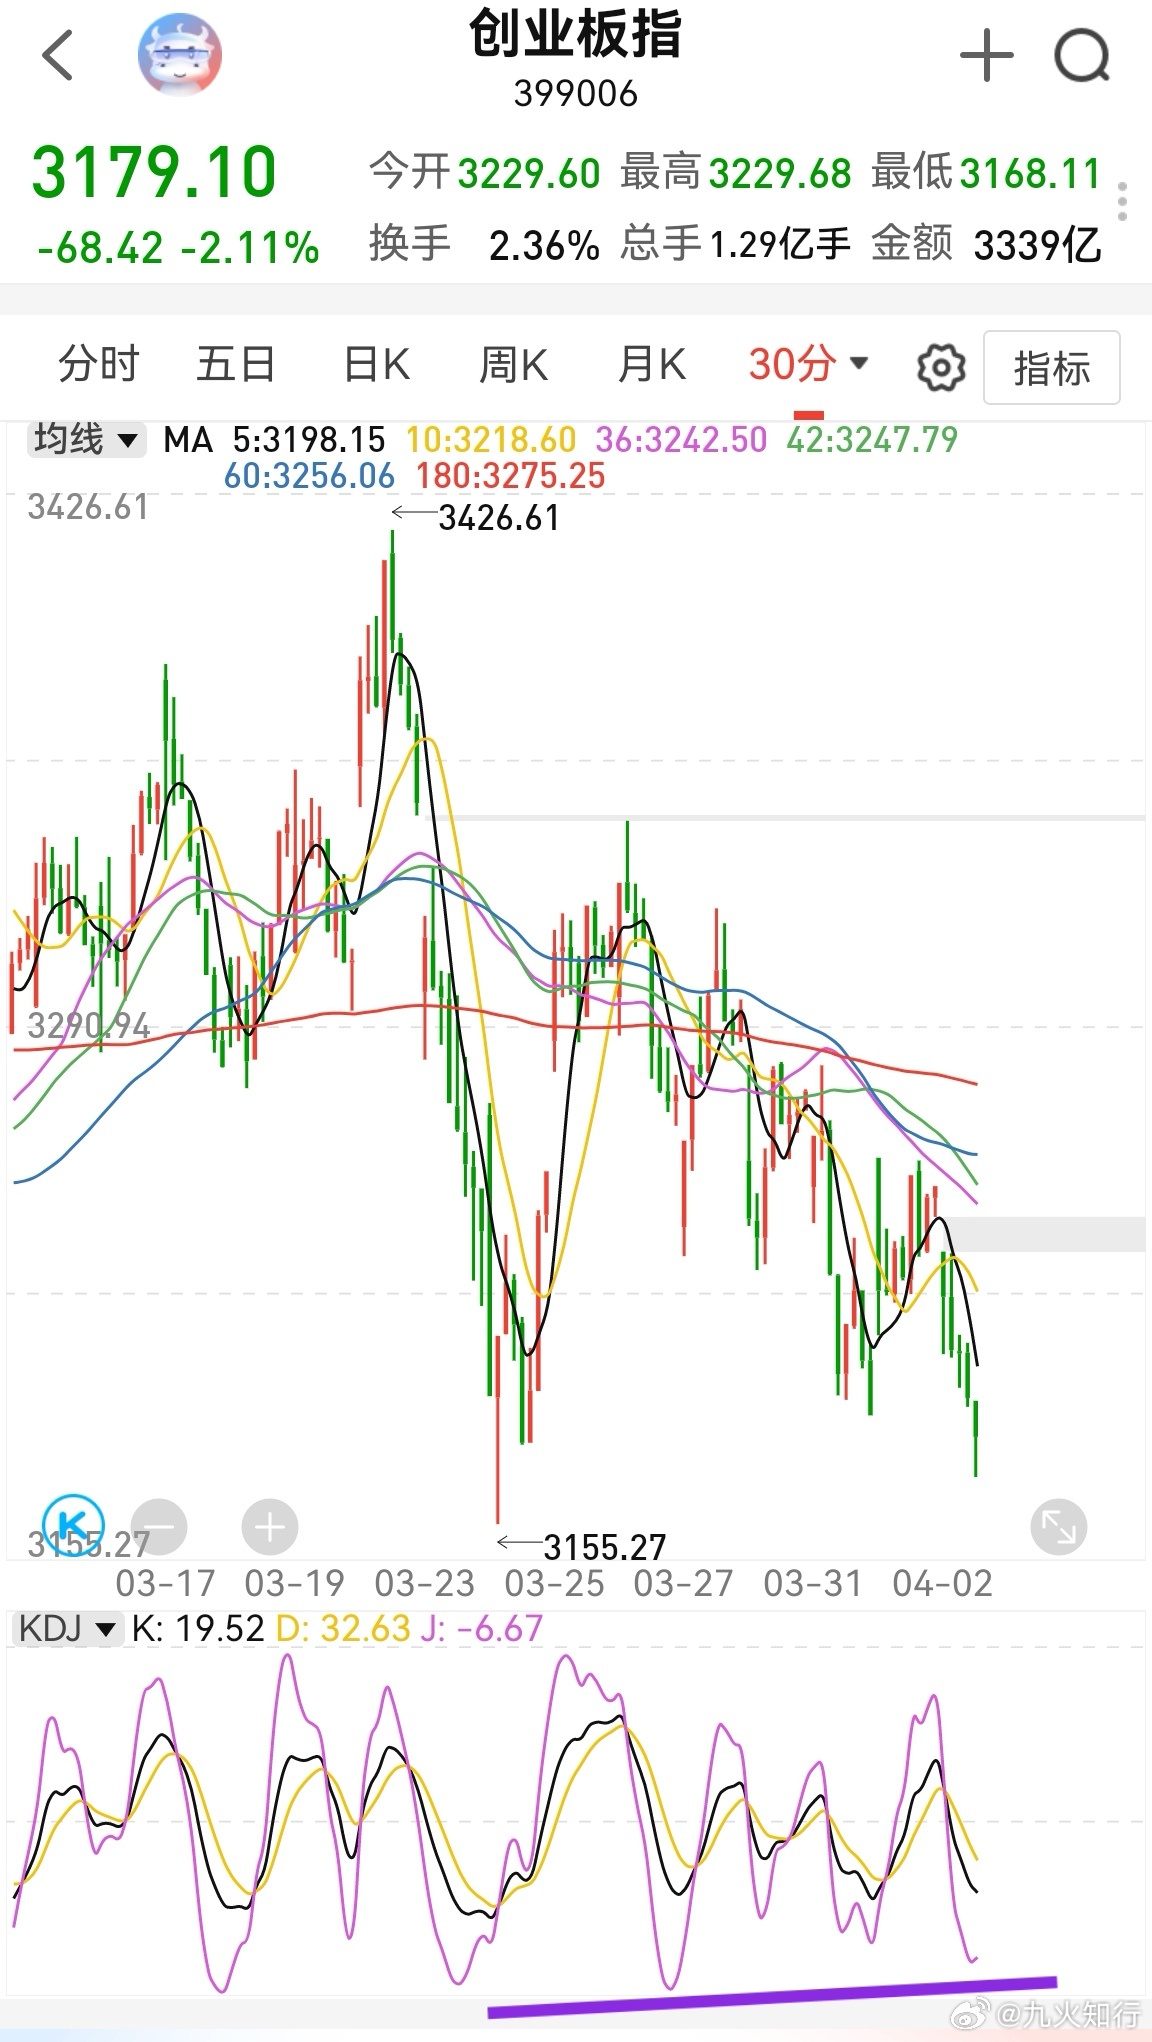The height and width of the screenshot is (2042, 1152).
Task: Tap the chart high label 3426.61 with arrow
Action: [x=476, y=517]
